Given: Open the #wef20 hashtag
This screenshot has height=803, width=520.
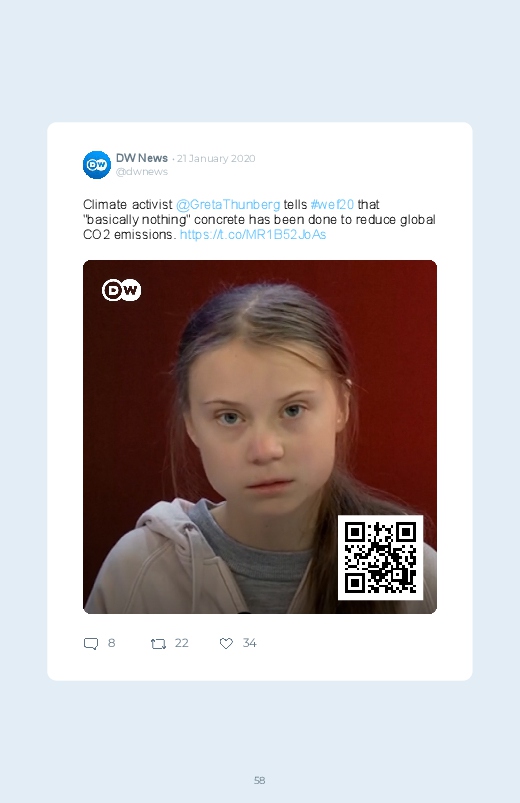Looking at the screenshot, I should click(332, 204).
